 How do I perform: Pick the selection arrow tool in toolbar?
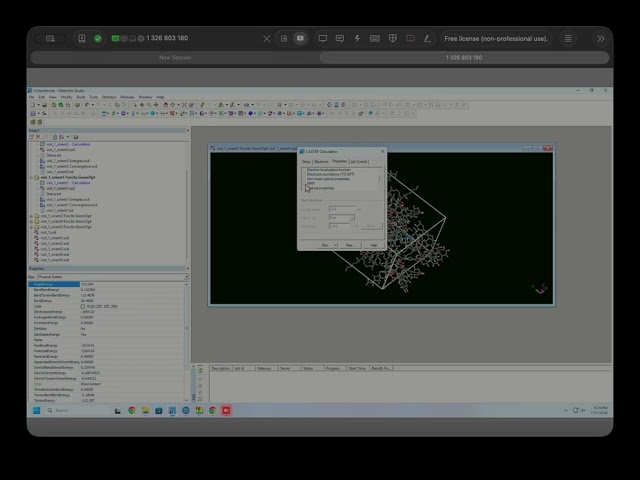(135, 105)
